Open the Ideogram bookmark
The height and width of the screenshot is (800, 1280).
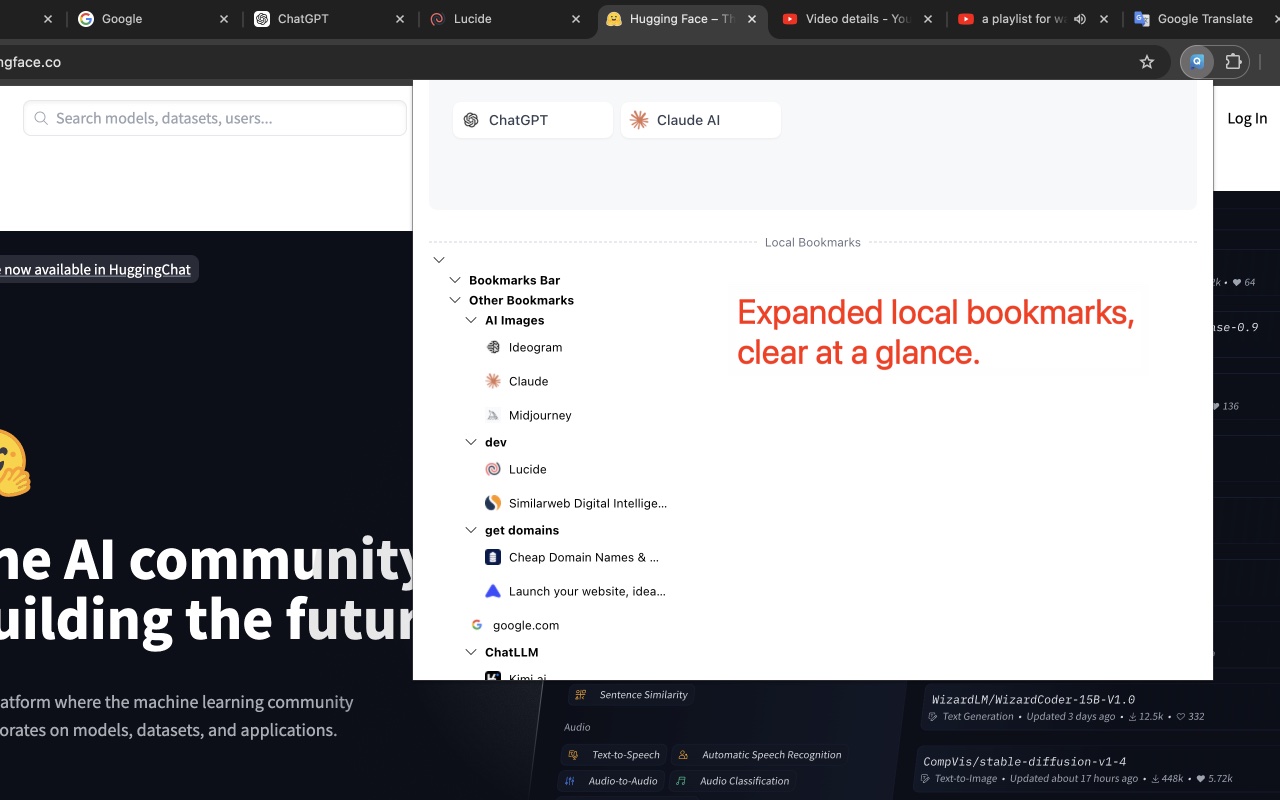(535, 347)
